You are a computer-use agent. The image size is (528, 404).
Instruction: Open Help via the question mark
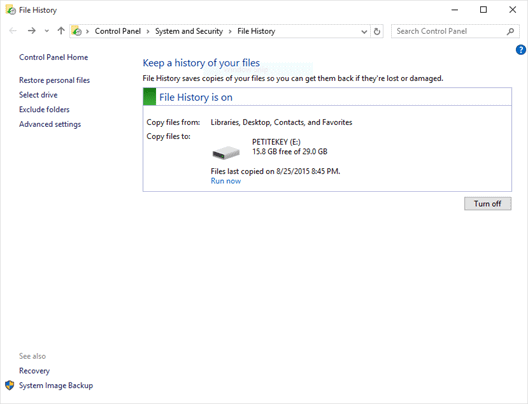point(521,50)
